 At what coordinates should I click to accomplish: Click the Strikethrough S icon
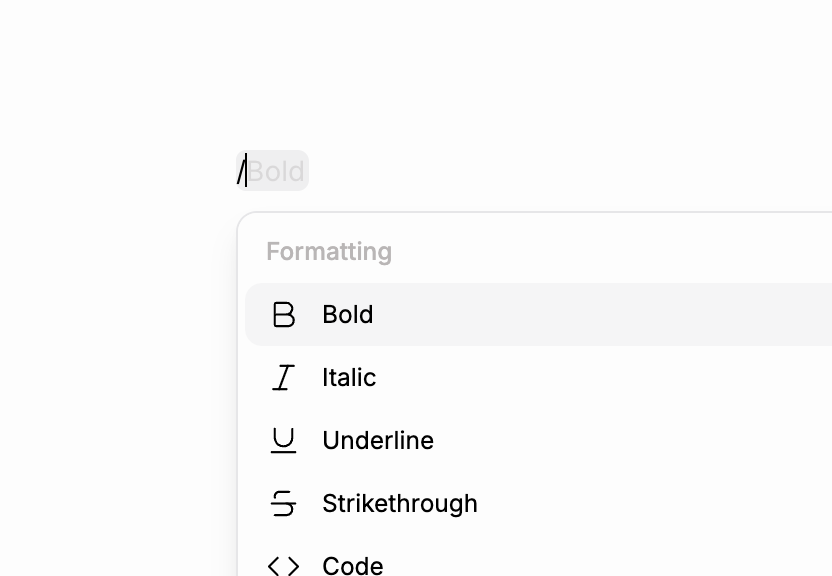pos(284,504)
